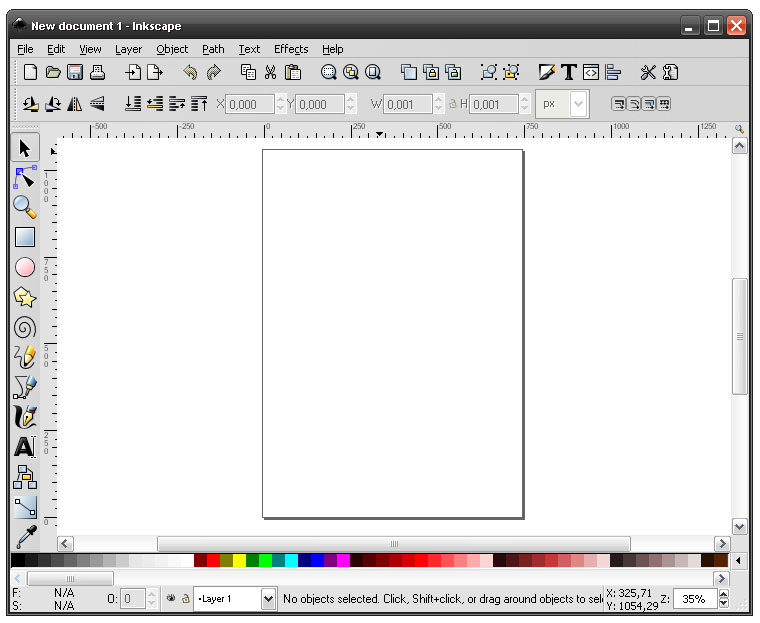The height and width of the screenshot is (623, 760).
Task: Rotate selection 90 degrees clockwise
Action: point(53,104)
